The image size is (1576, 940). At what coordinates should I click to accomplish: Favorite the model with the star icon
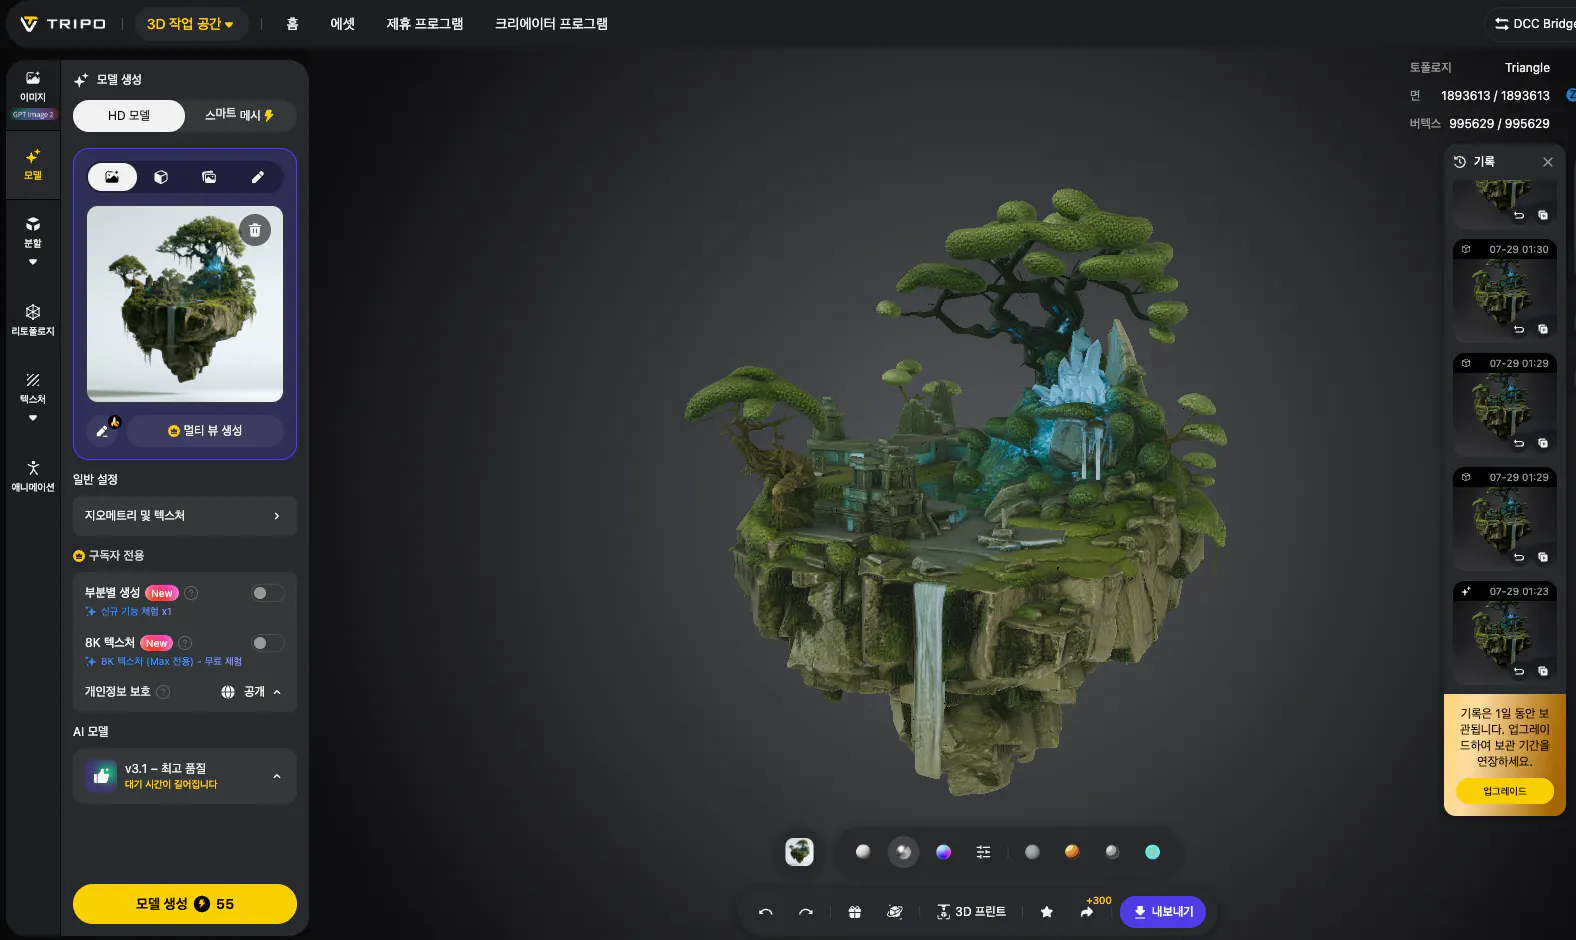(1047, 912)
